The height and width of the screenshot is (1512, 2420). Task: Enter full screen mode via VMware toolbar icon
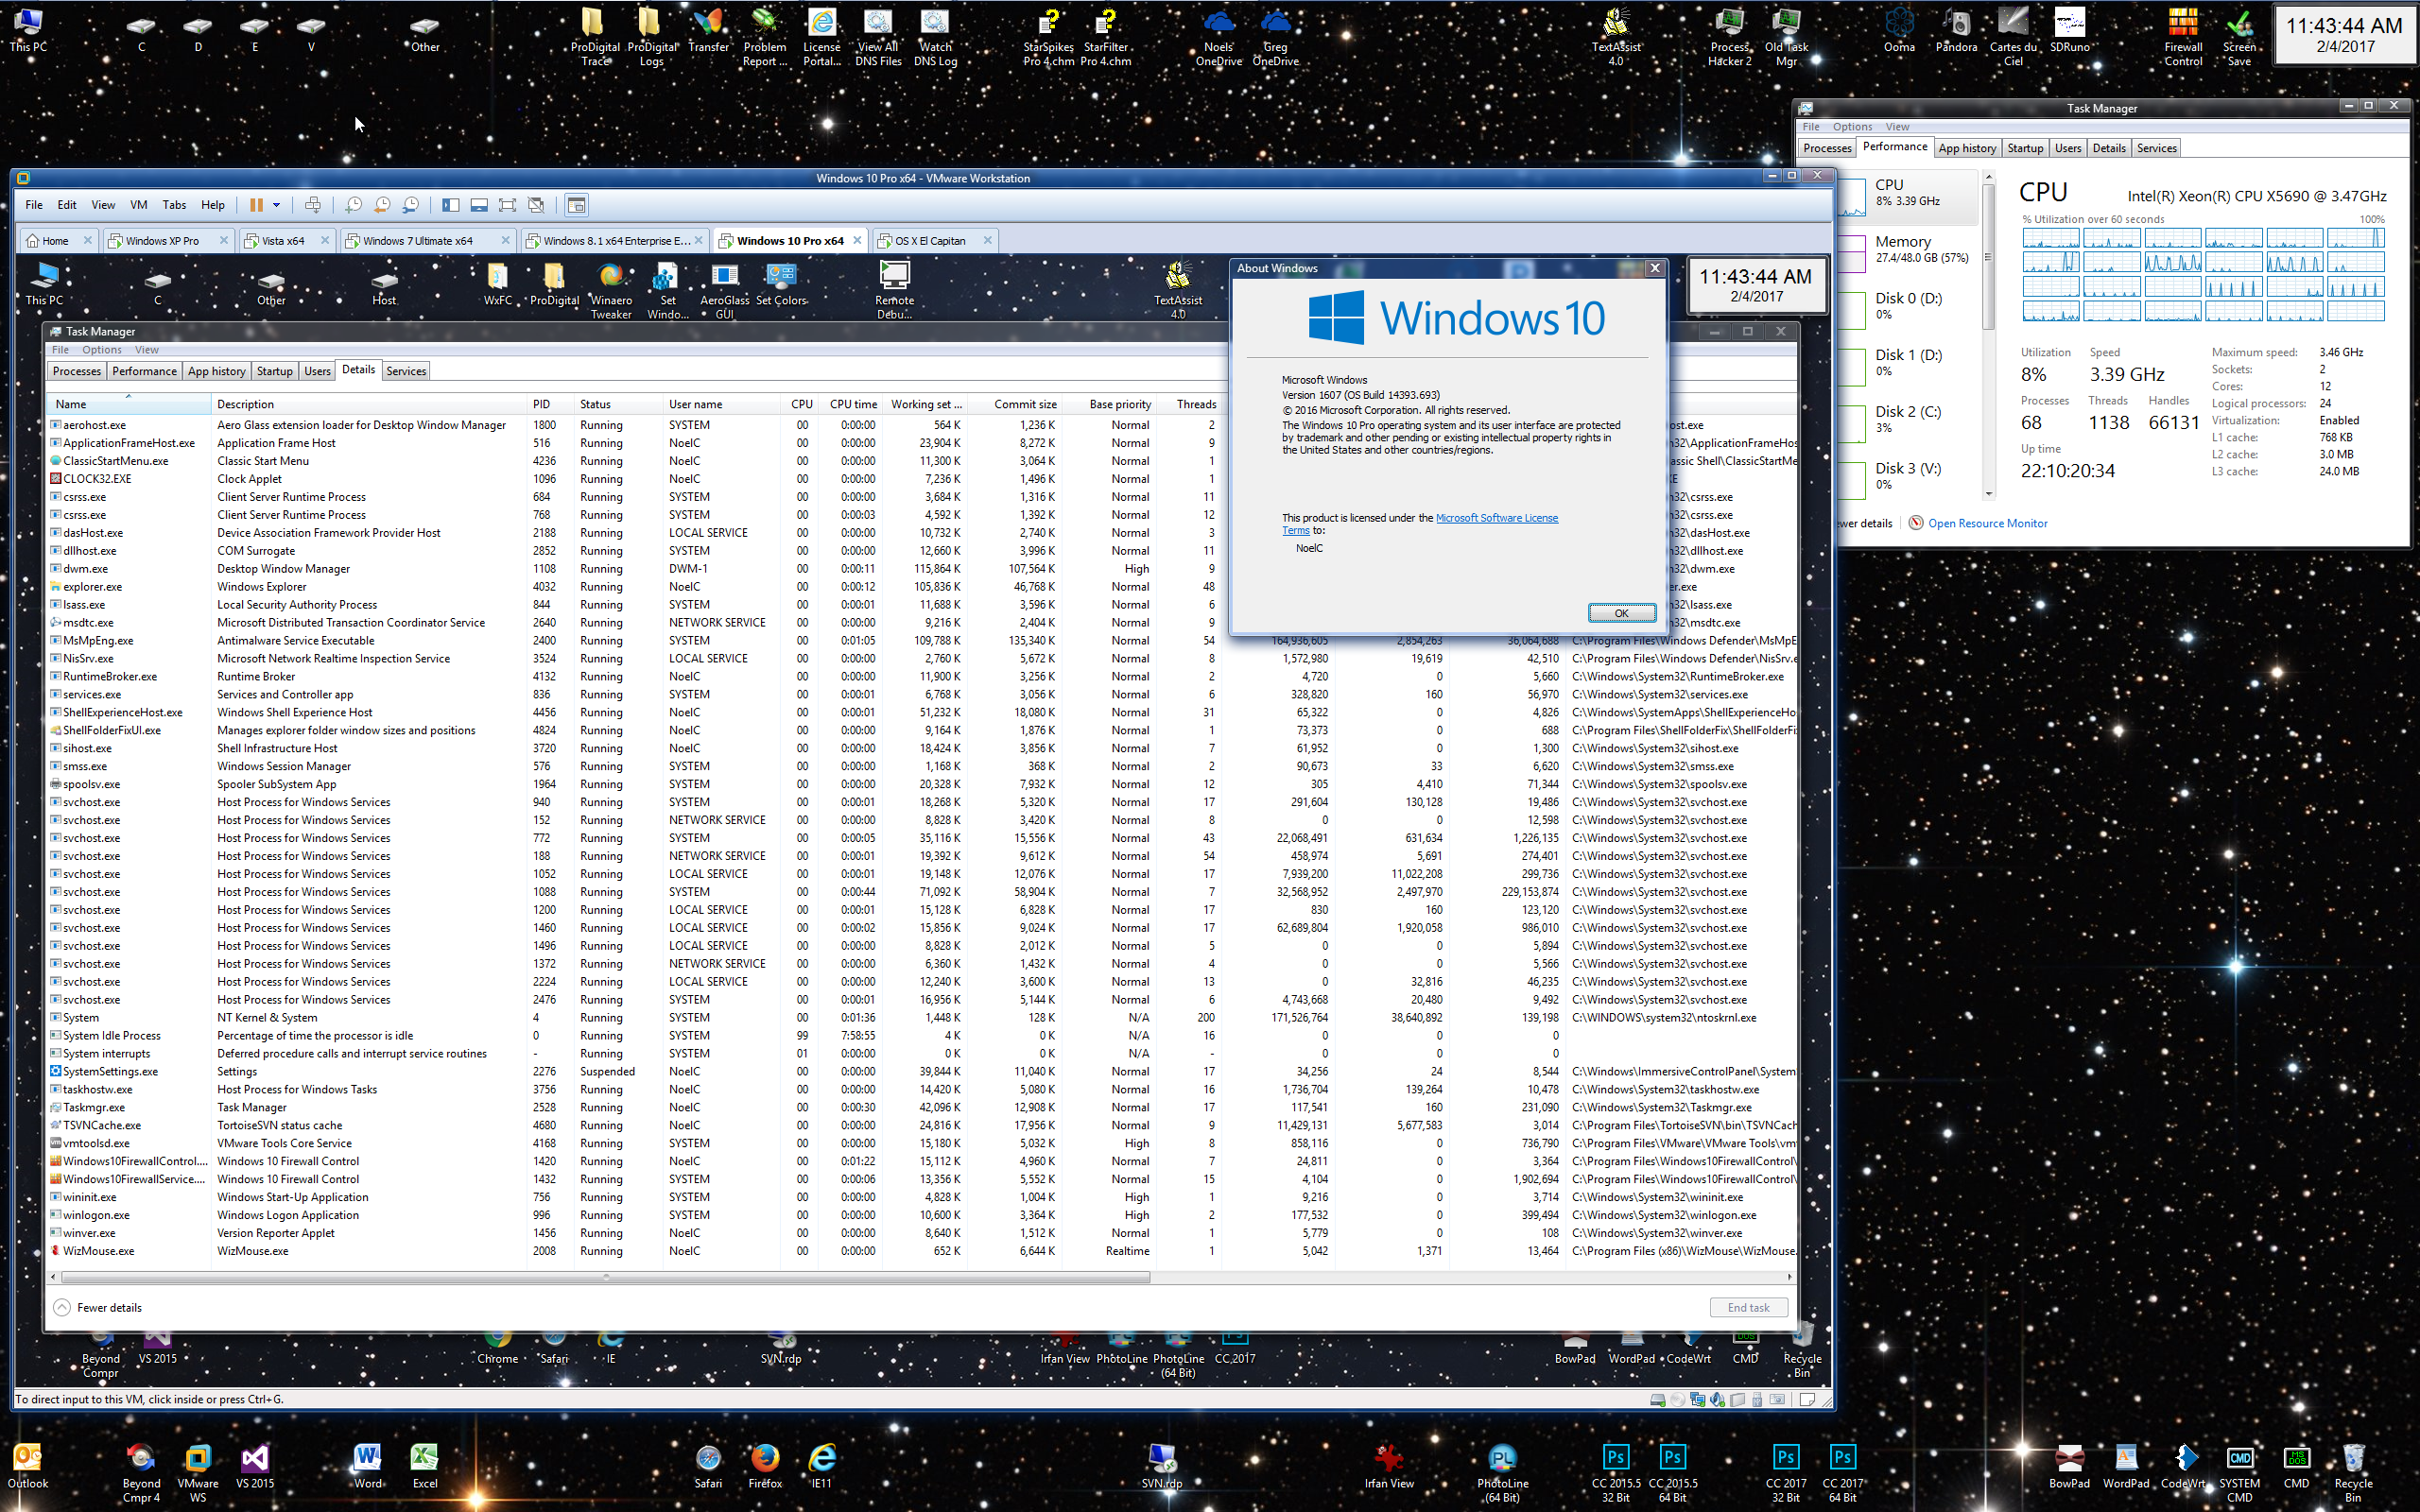click(507, 205)
